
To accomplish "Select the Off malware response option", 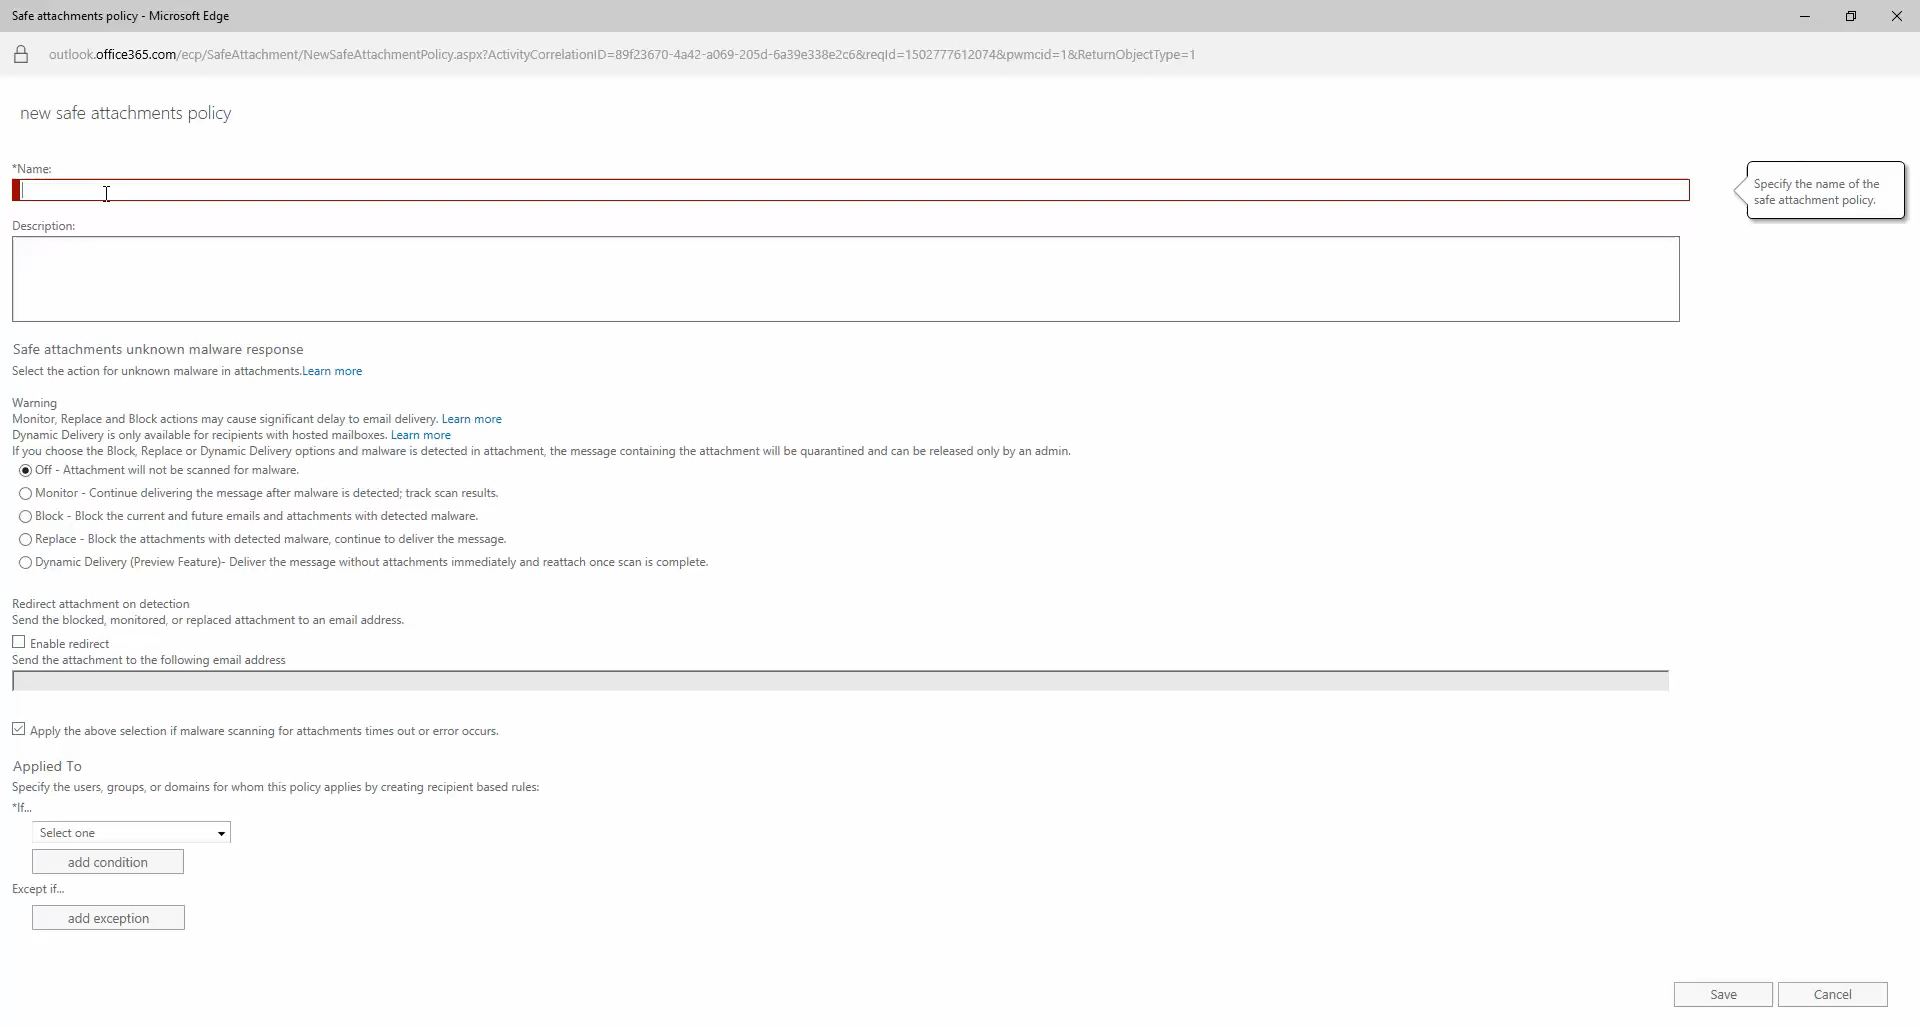I will 26,471.
